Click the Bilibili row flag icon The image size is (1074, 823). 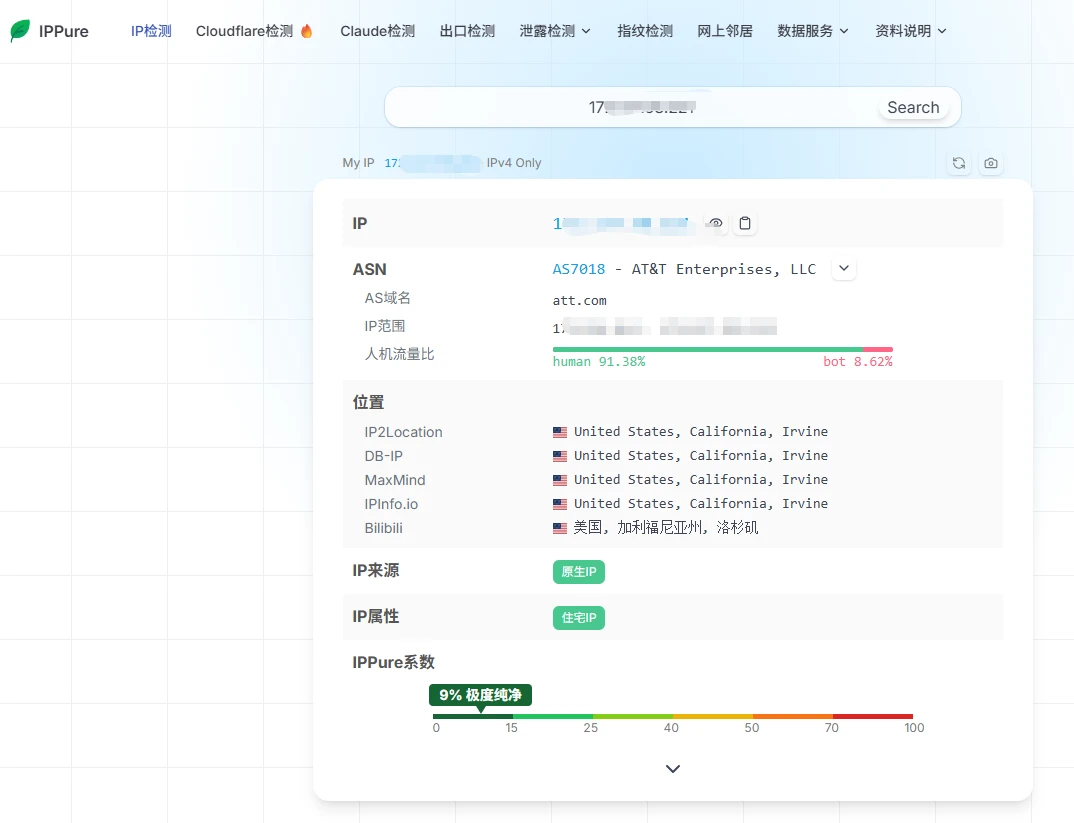[560, 528]
